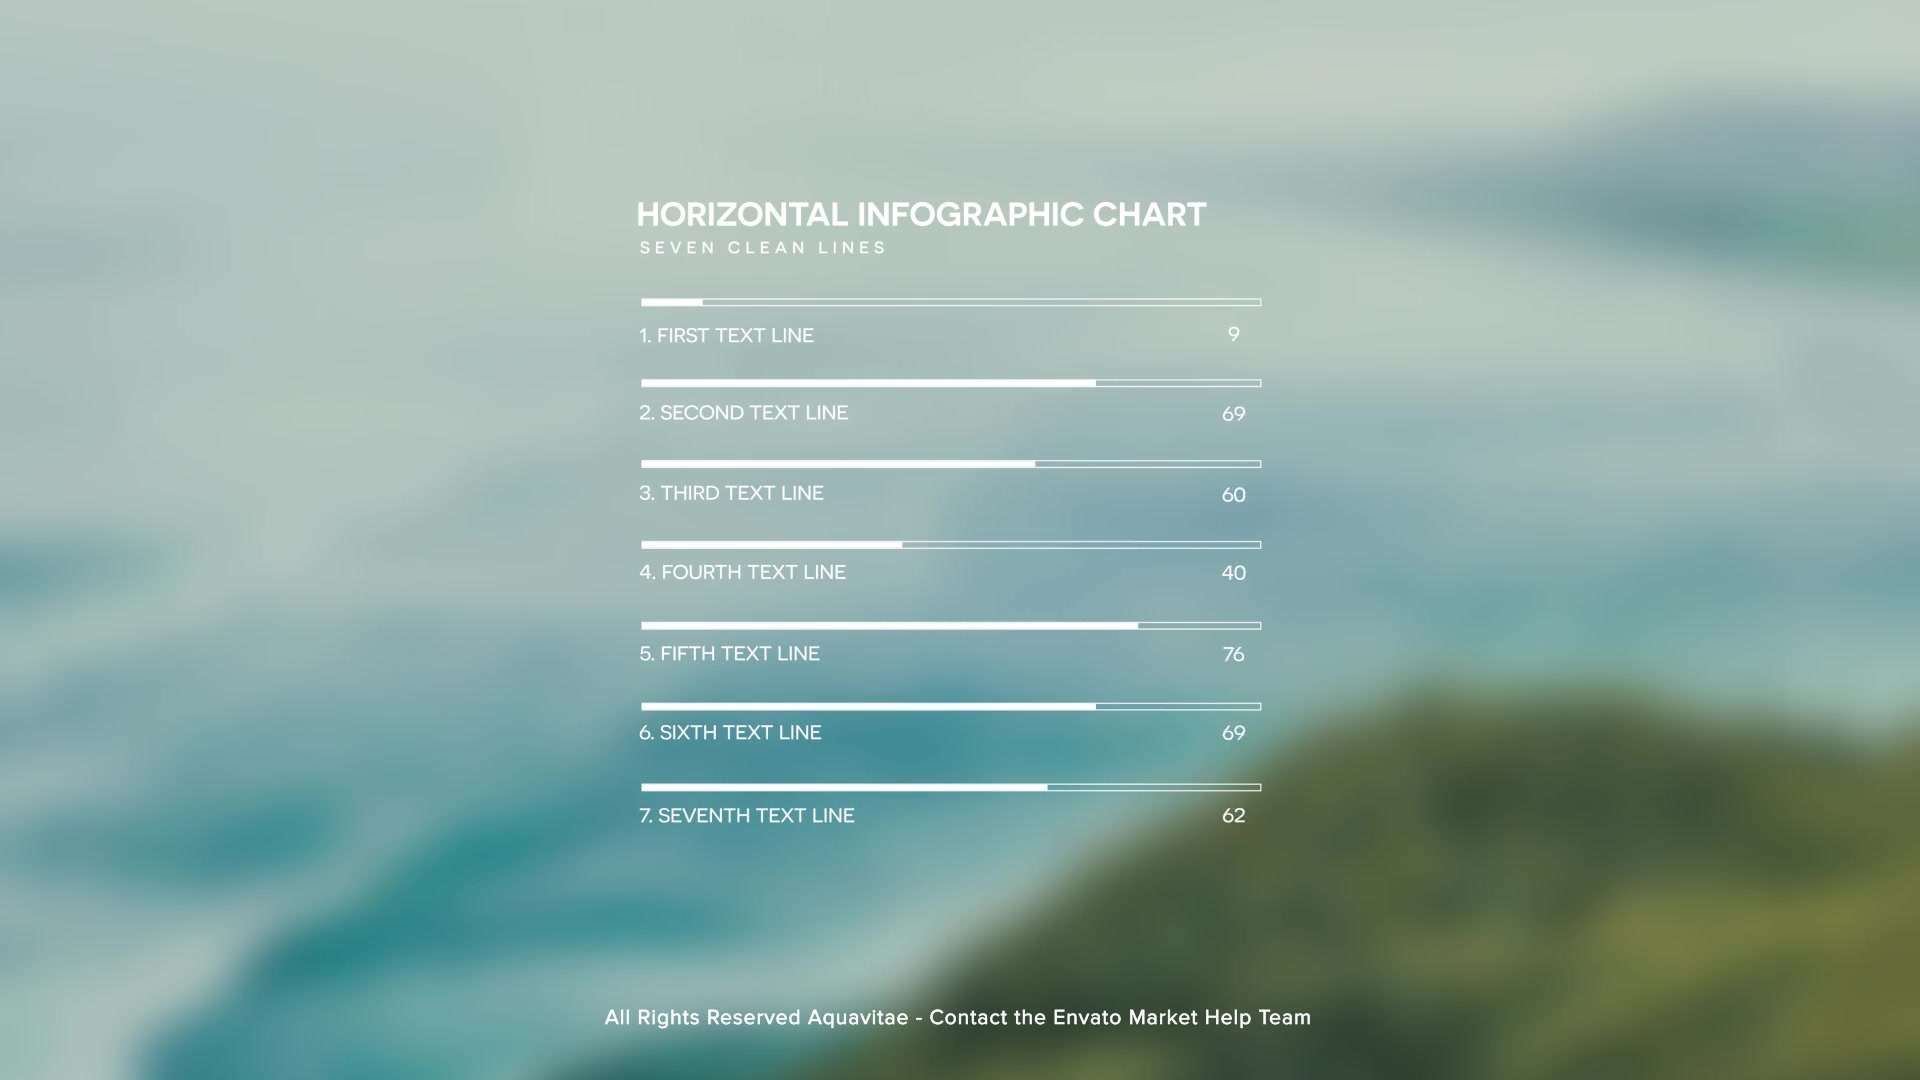The height and width of the screenshot is (1080, 1920).
Task: Click the value 76 on fifth line
Action: (x=1234, y=654)
